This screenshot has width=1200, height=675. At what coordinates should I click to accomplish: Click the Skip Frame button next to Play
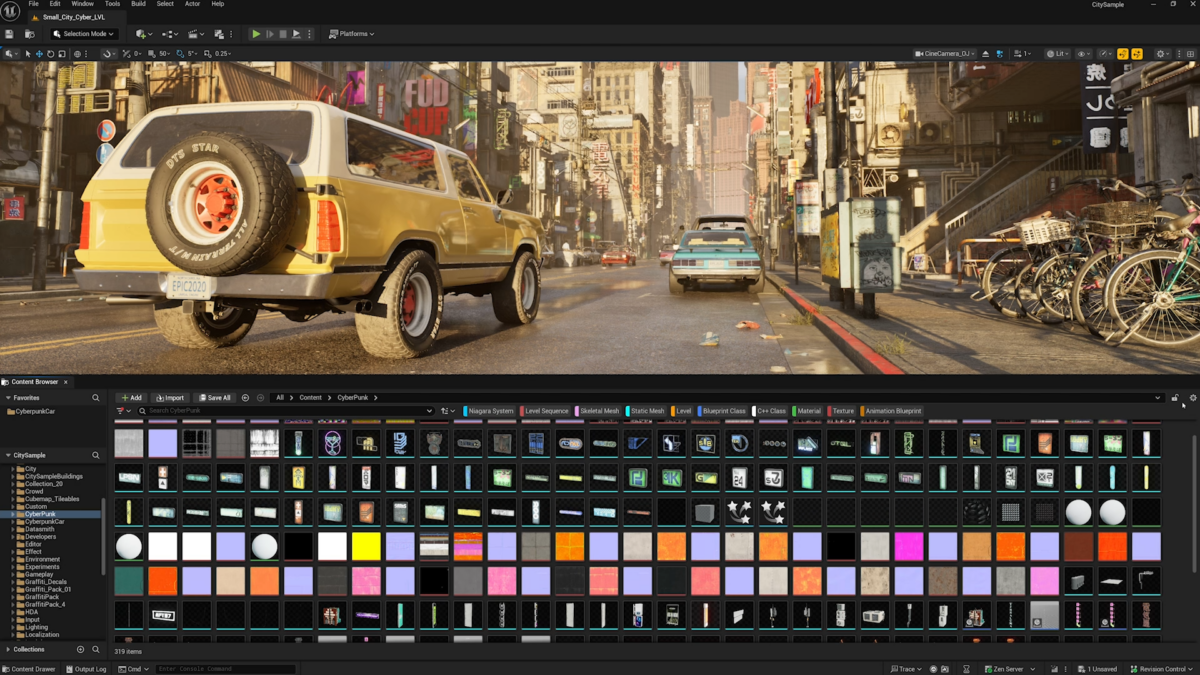point(270,34)
